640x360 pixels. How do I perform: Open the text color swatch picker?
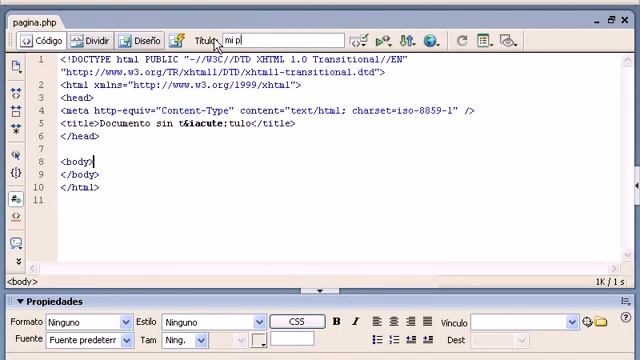[x=259, y=340]
